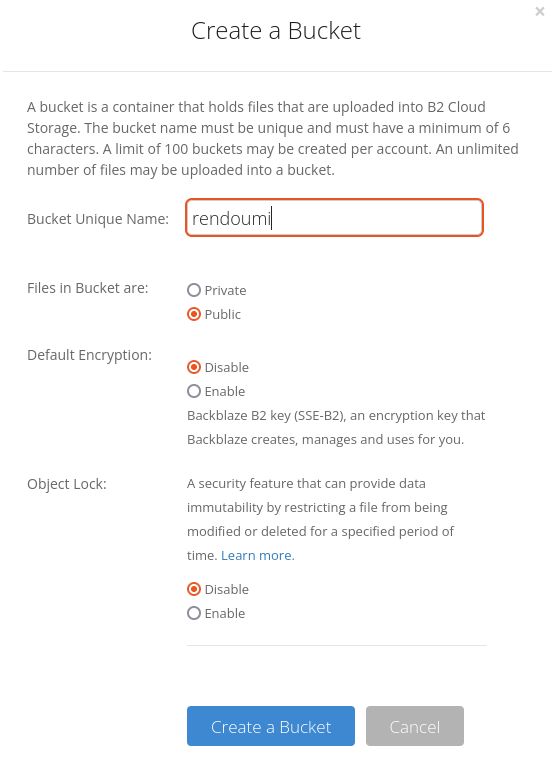Click into the Bucket Unique Name field
The width and height of the screenshot is (552, 769).
(x=334, y=218)
